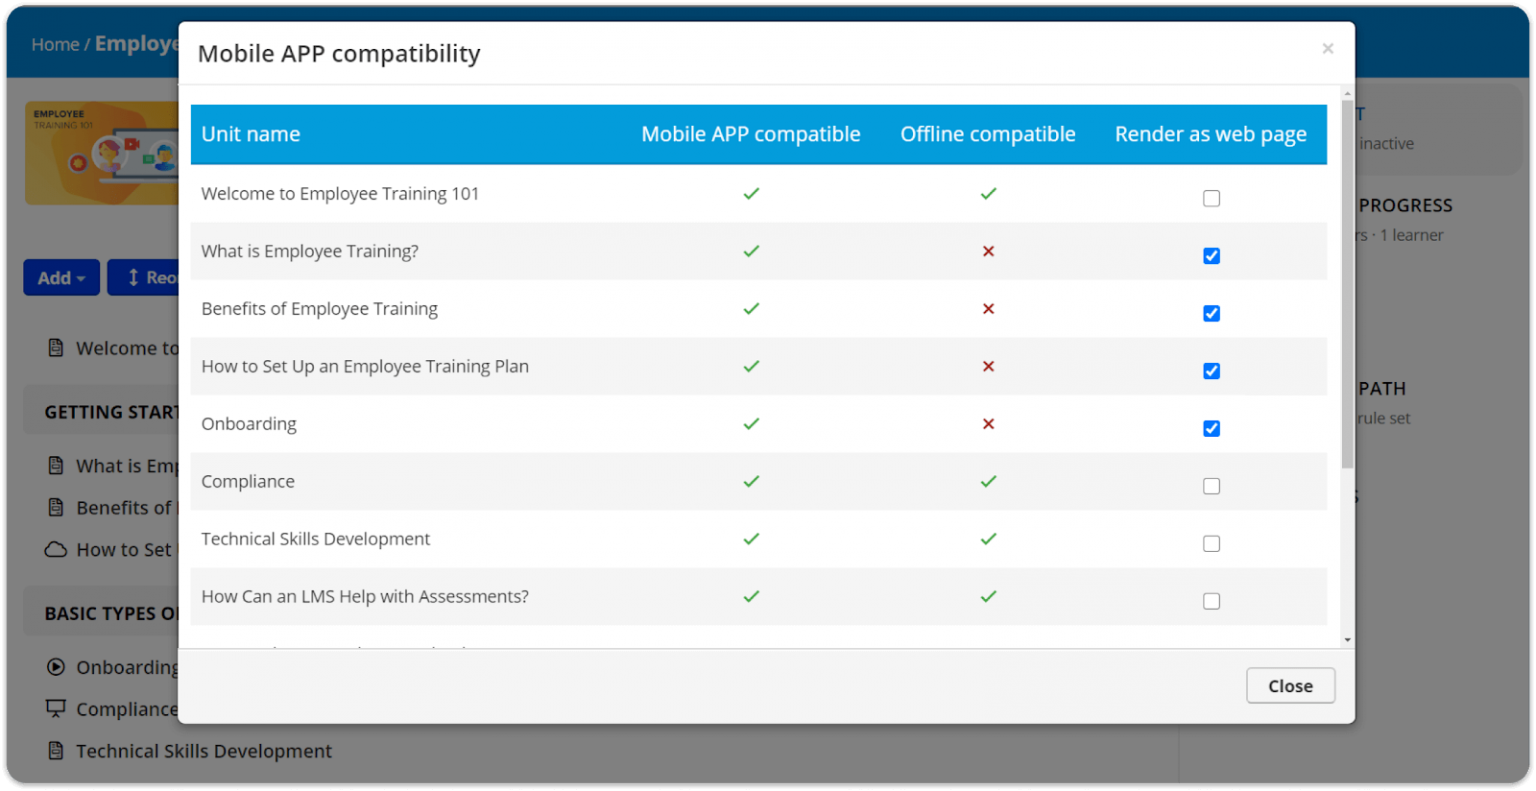Click the document icon beside What is Emp unit

55,465
